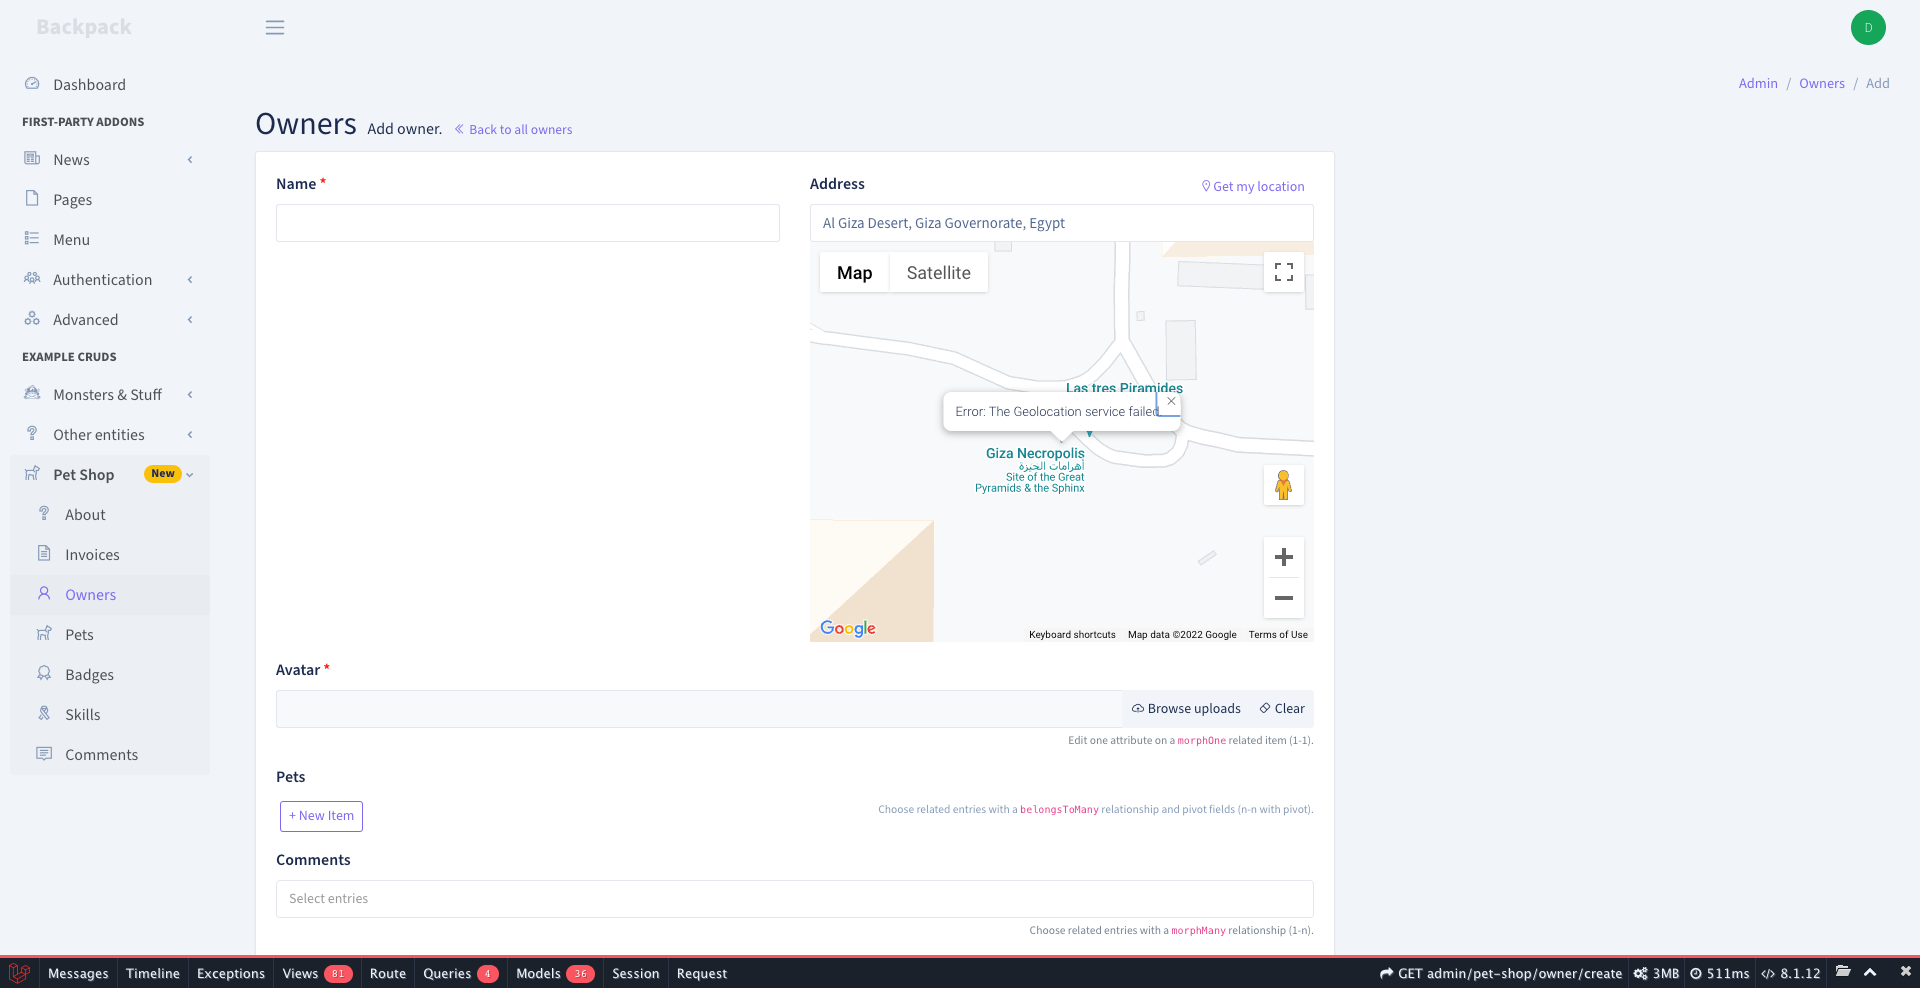The width and height of the screenshot is (1920, 988).
Task: Click the Get my location pin icon
Action: point(1205,186)
